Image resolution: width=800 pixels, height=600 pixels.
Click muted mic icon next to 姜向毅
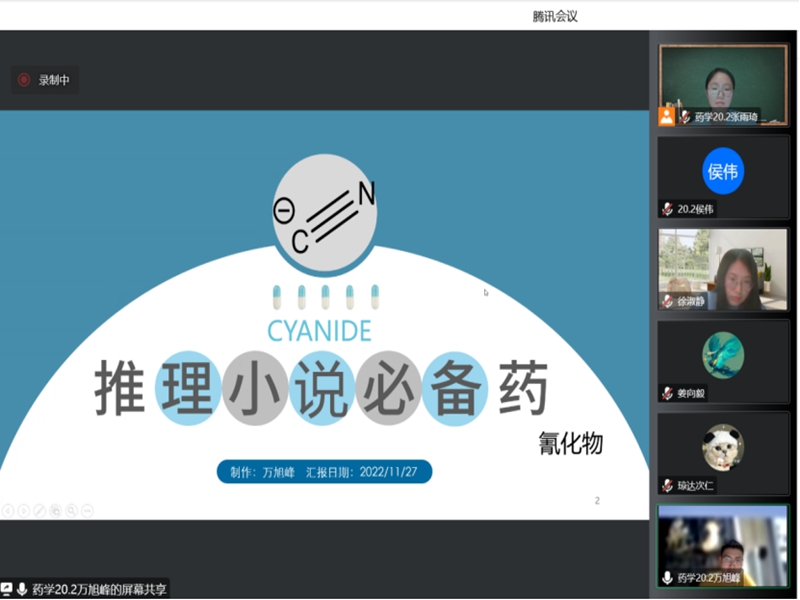[667, 393]
